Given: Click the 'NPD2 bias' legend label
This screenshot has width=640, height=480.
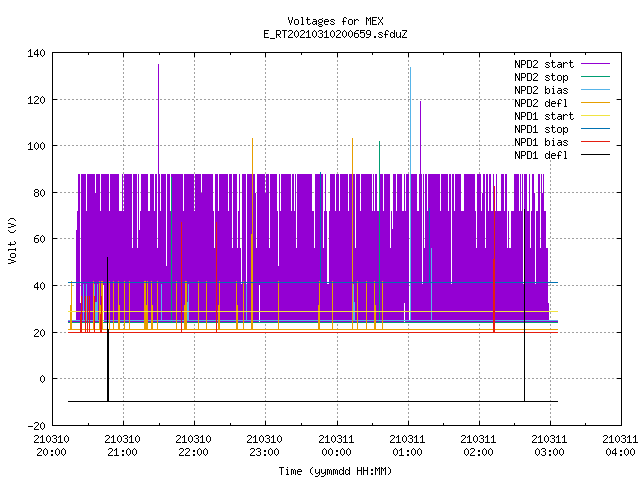Looking at the screenshot, I should tap(541, 90).
